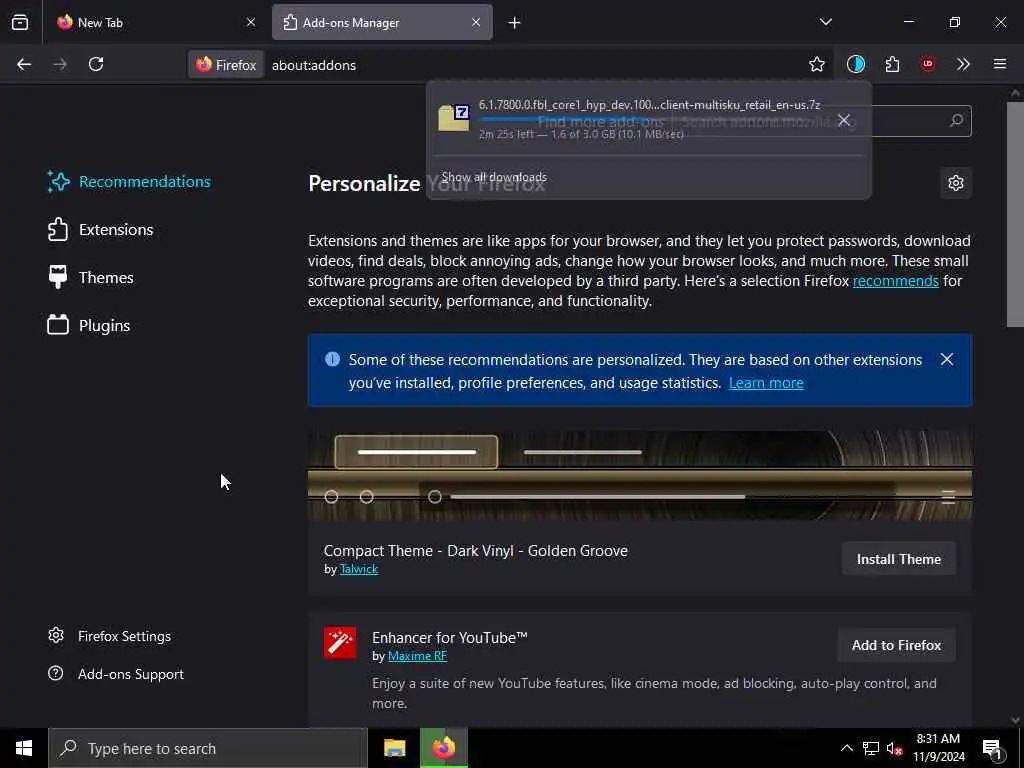Expand more tools overflow chevrons

point(963,64)
